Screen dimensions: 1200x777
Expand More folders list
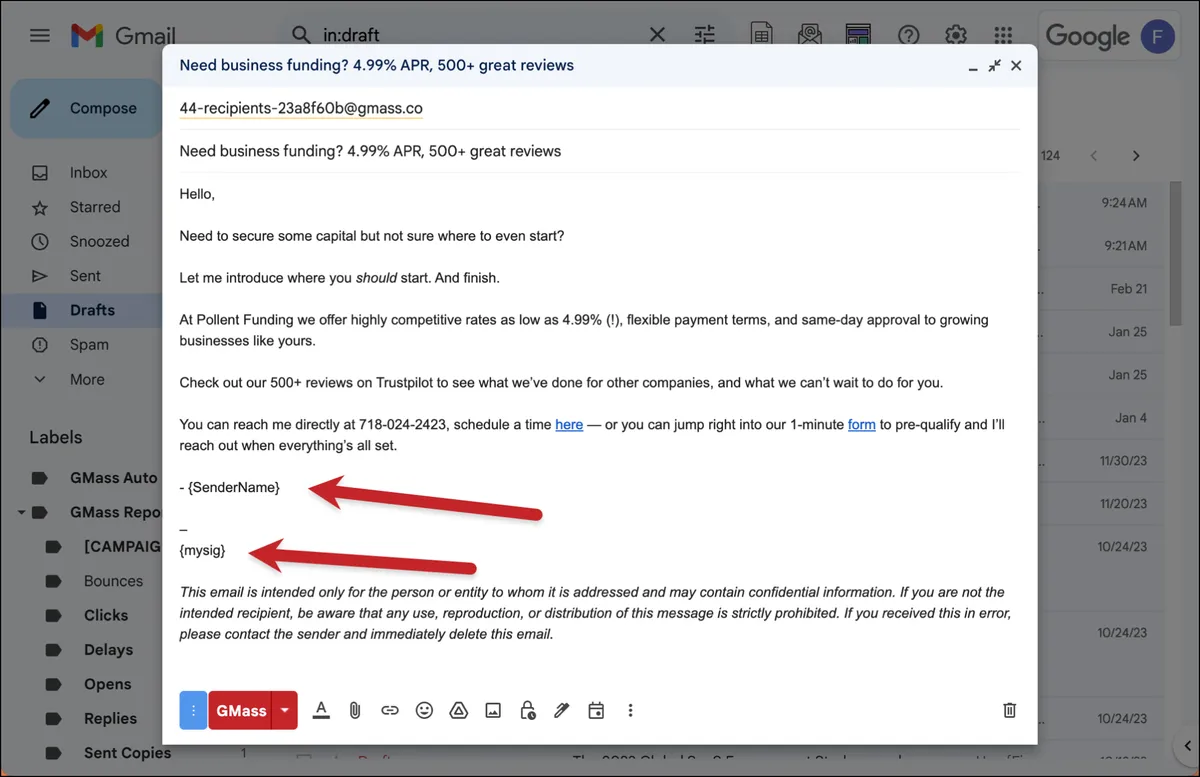(87, 379)
